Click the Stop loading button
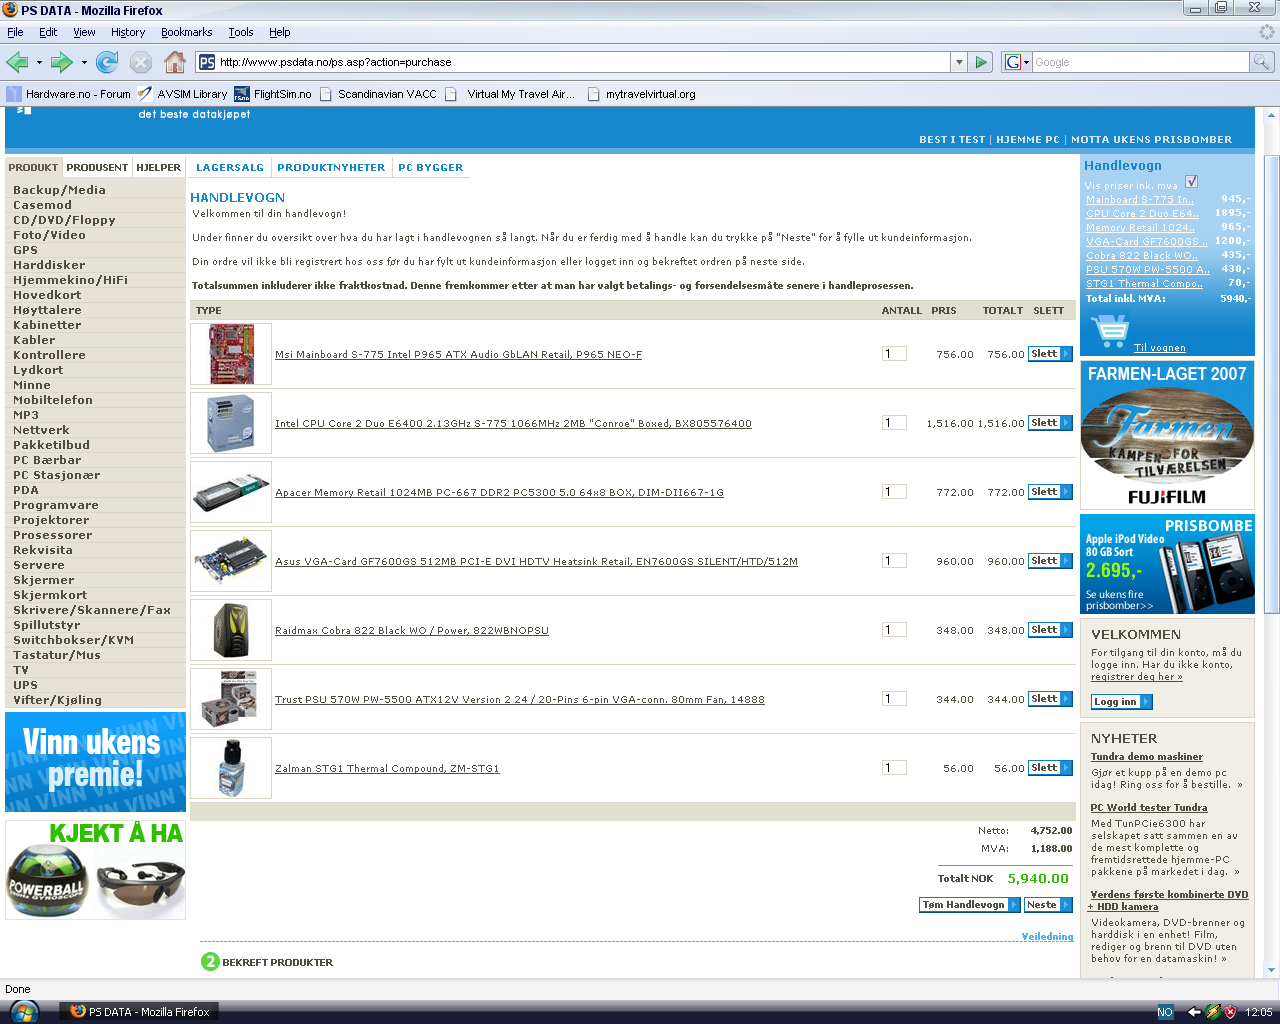This screenshot has height=1024, width=1280. click(x=141, y=62)
